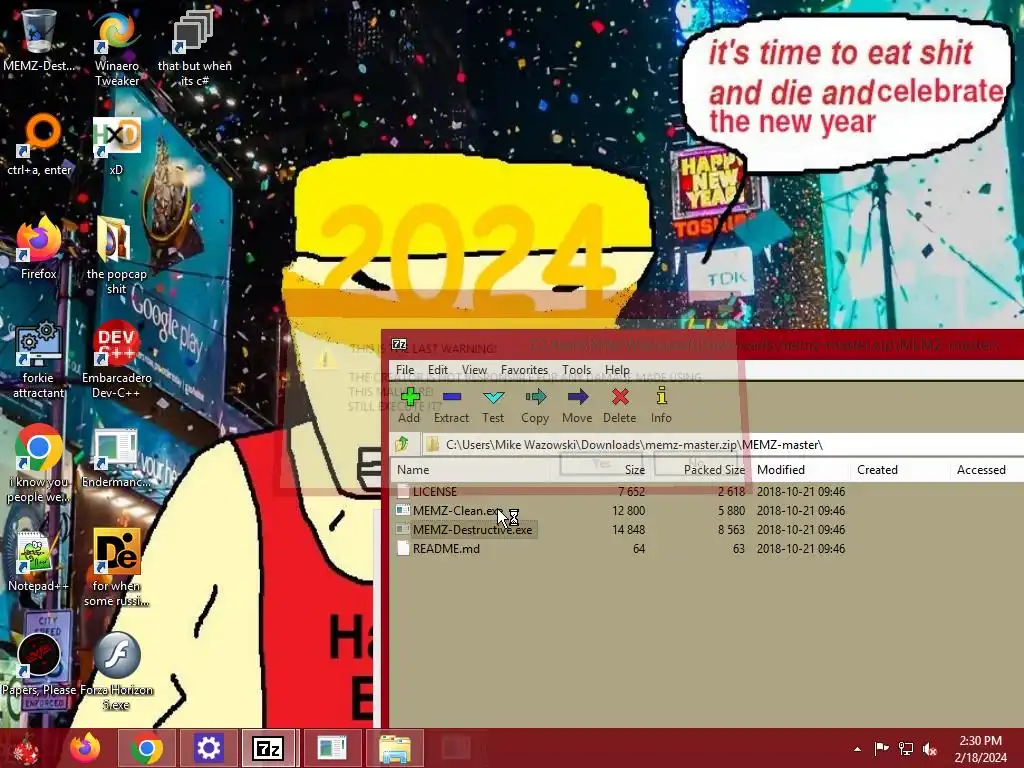Select 'forkie attractant' desktop shortcut

(x=39, y=360)
